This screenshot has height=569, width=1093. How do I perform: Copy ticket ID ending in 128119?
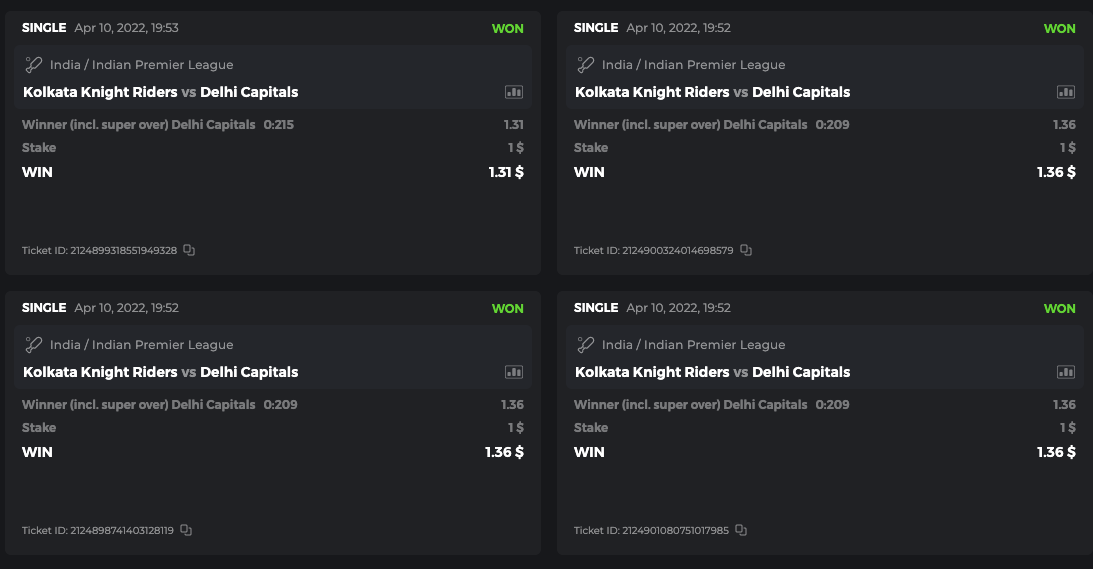coord(186,530)
